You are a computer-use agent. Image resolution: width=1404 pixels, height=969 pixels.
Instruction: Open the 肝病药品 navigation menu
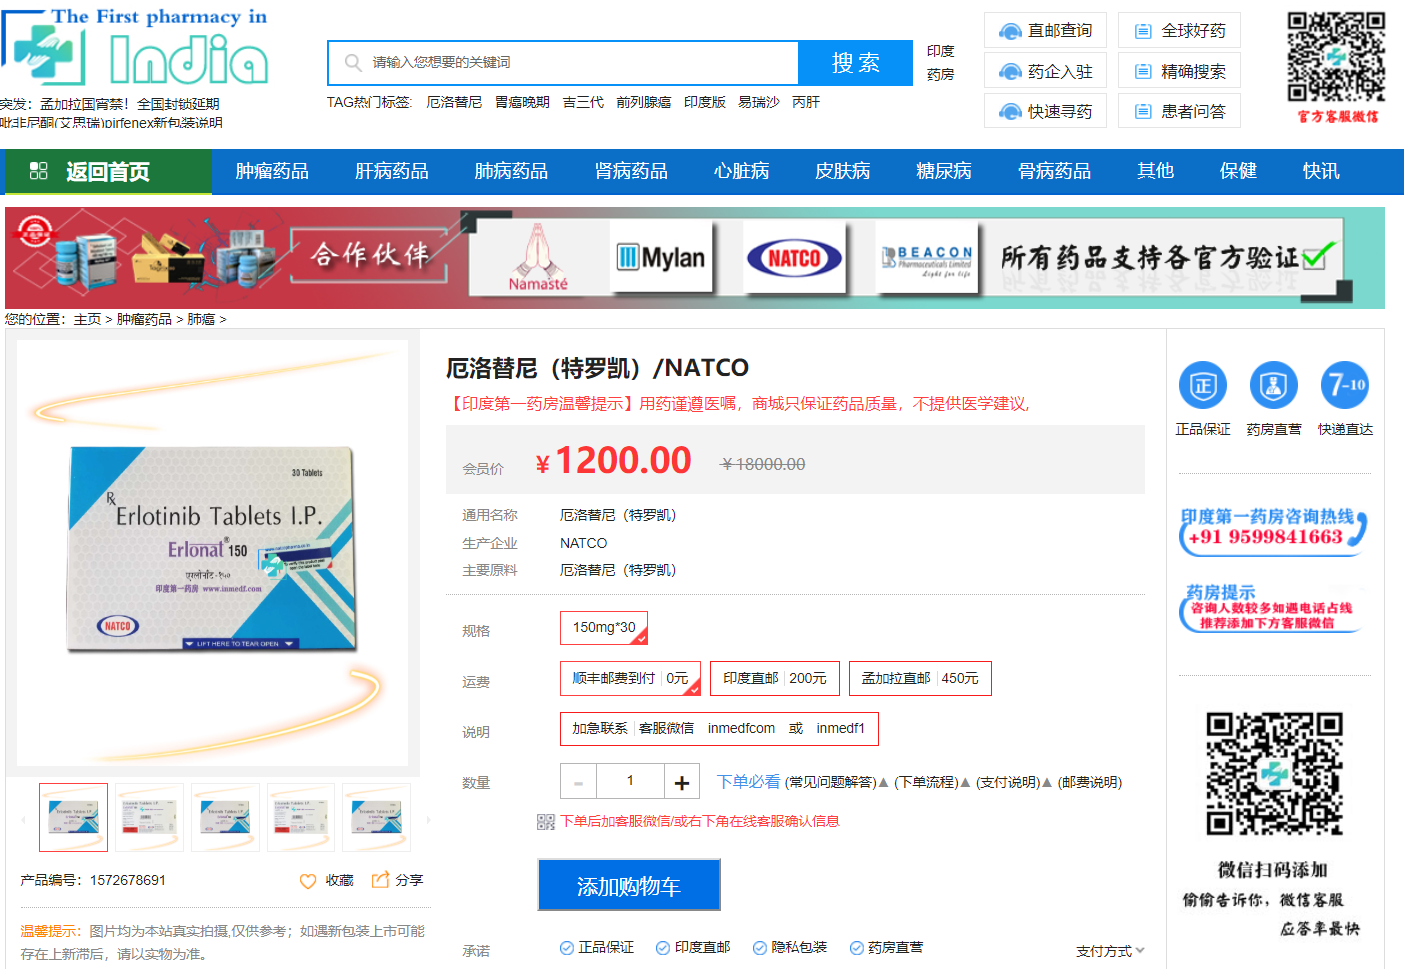click(391, 171)
